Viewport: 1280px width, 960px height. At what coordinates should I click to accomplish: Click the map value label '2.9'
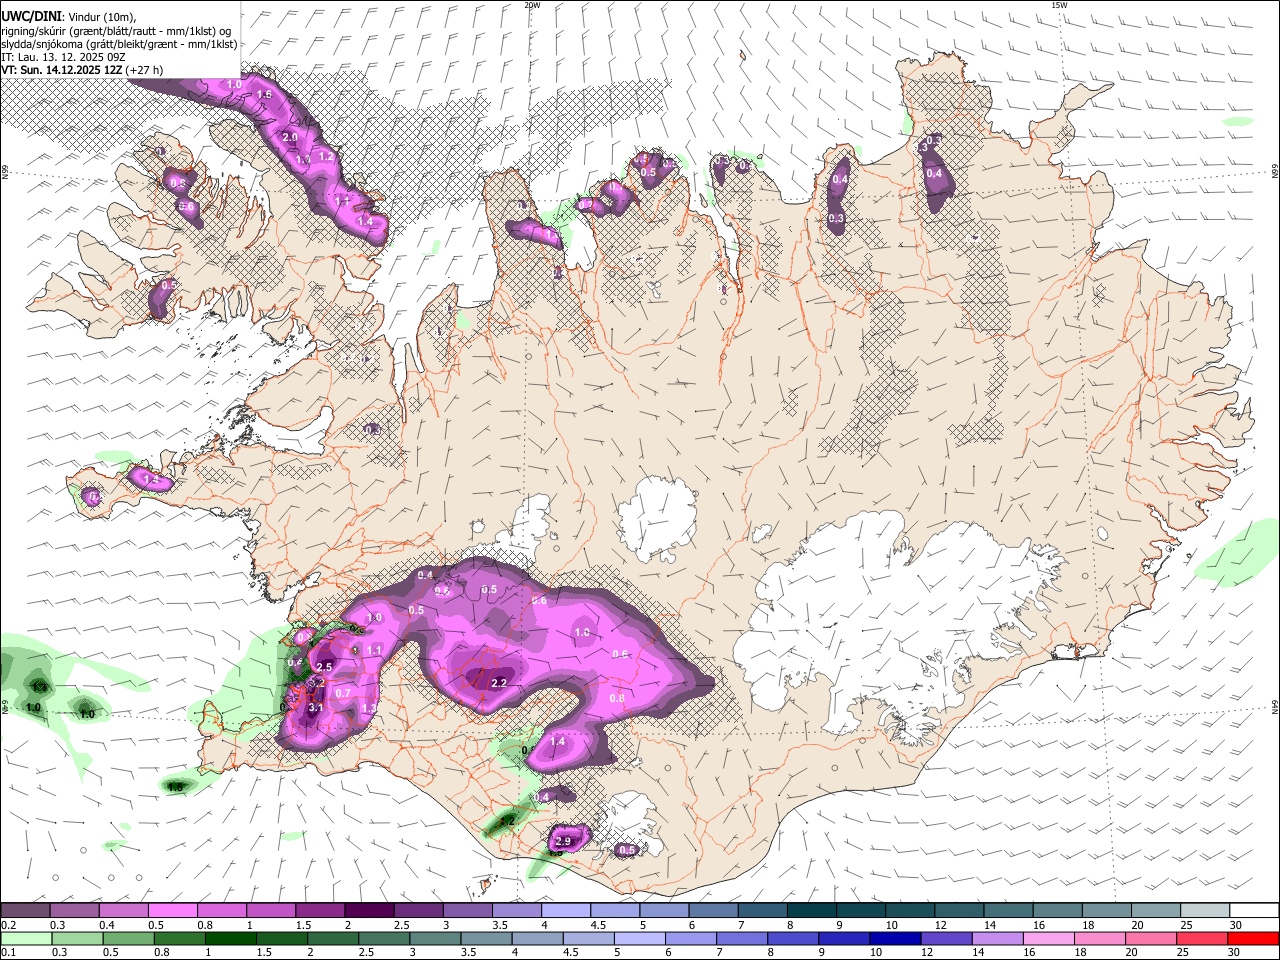(x=563, y=840)
